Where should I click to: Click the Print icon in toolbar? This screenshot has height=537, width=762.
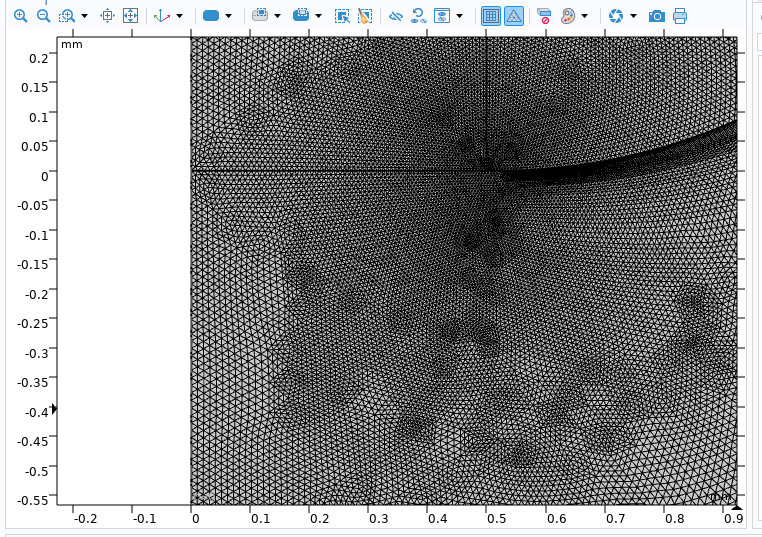[x=680, y=16]
